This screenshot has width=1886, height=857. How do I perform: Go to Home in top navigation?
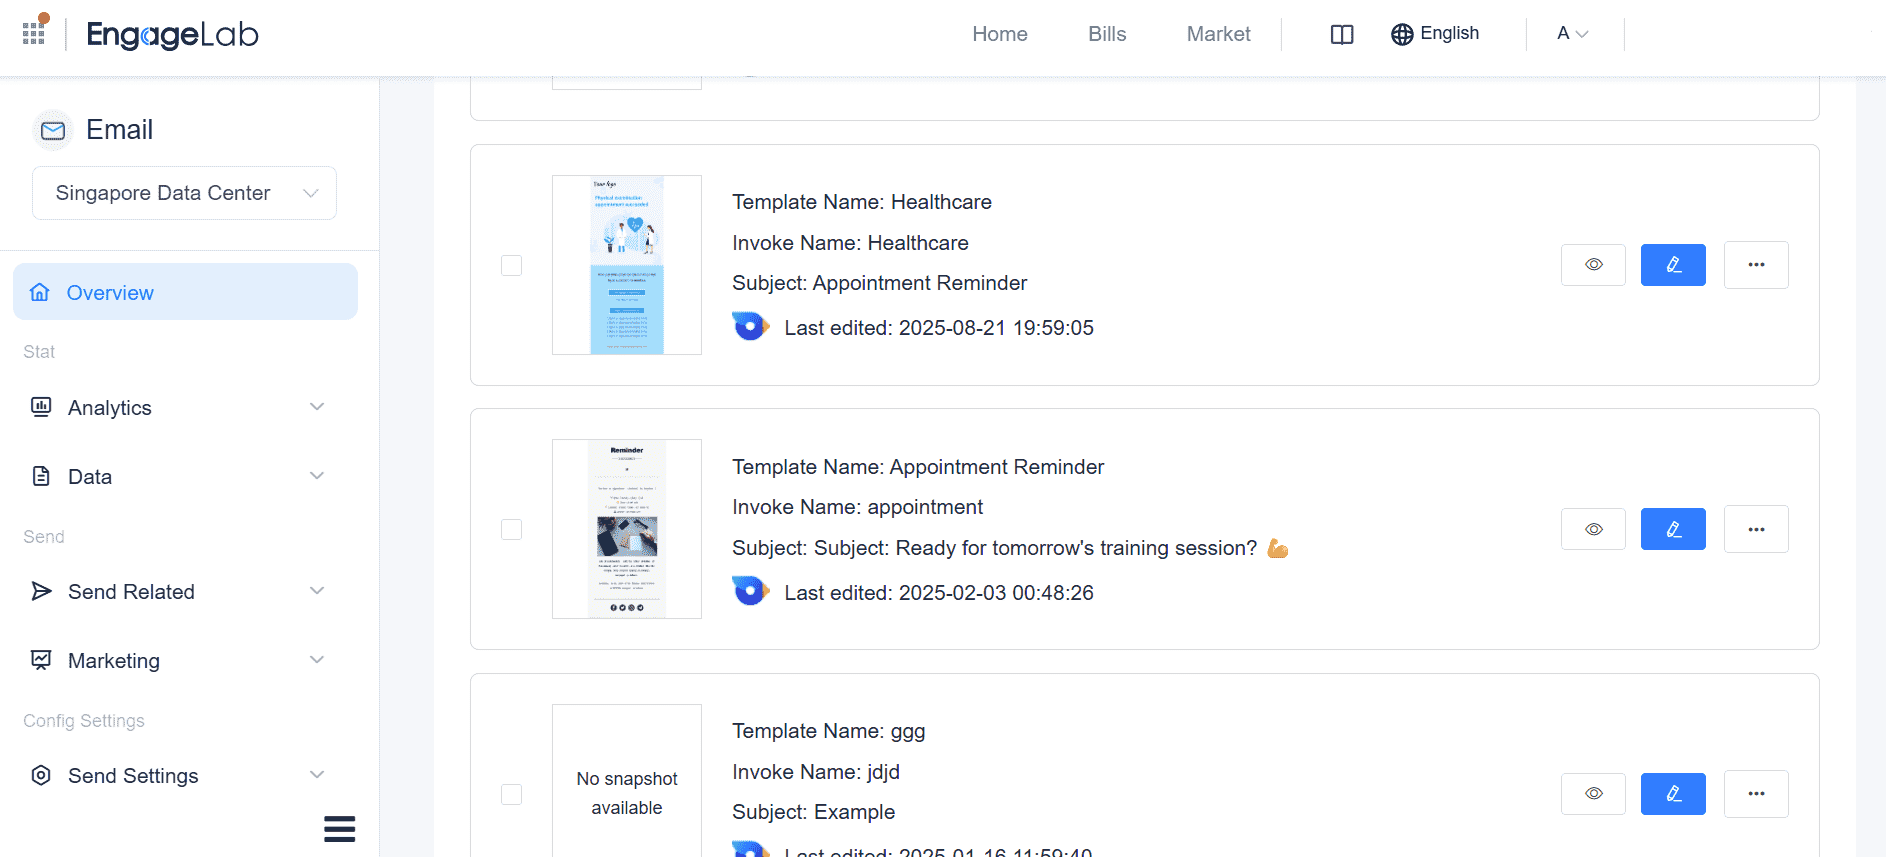(x=1000, y=34)
